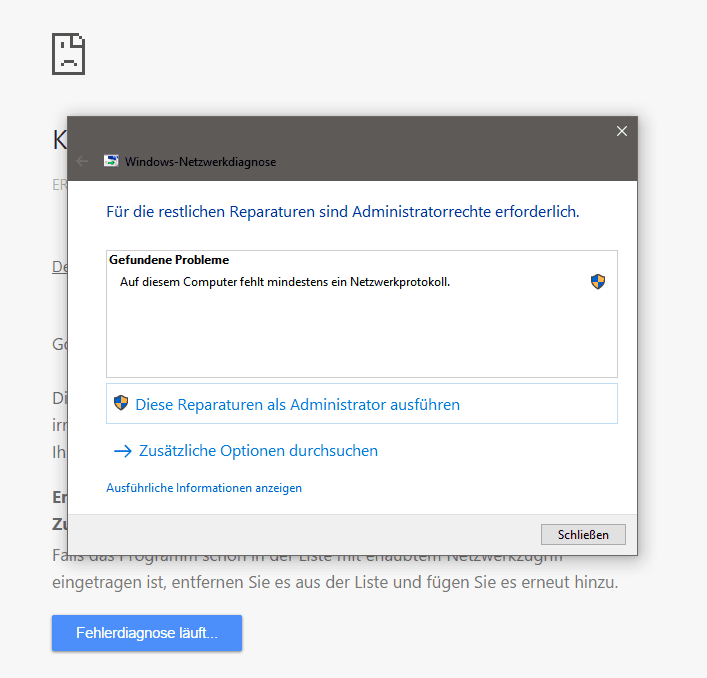Click the shield icon before Diese Reparaturen

(121, 403)
